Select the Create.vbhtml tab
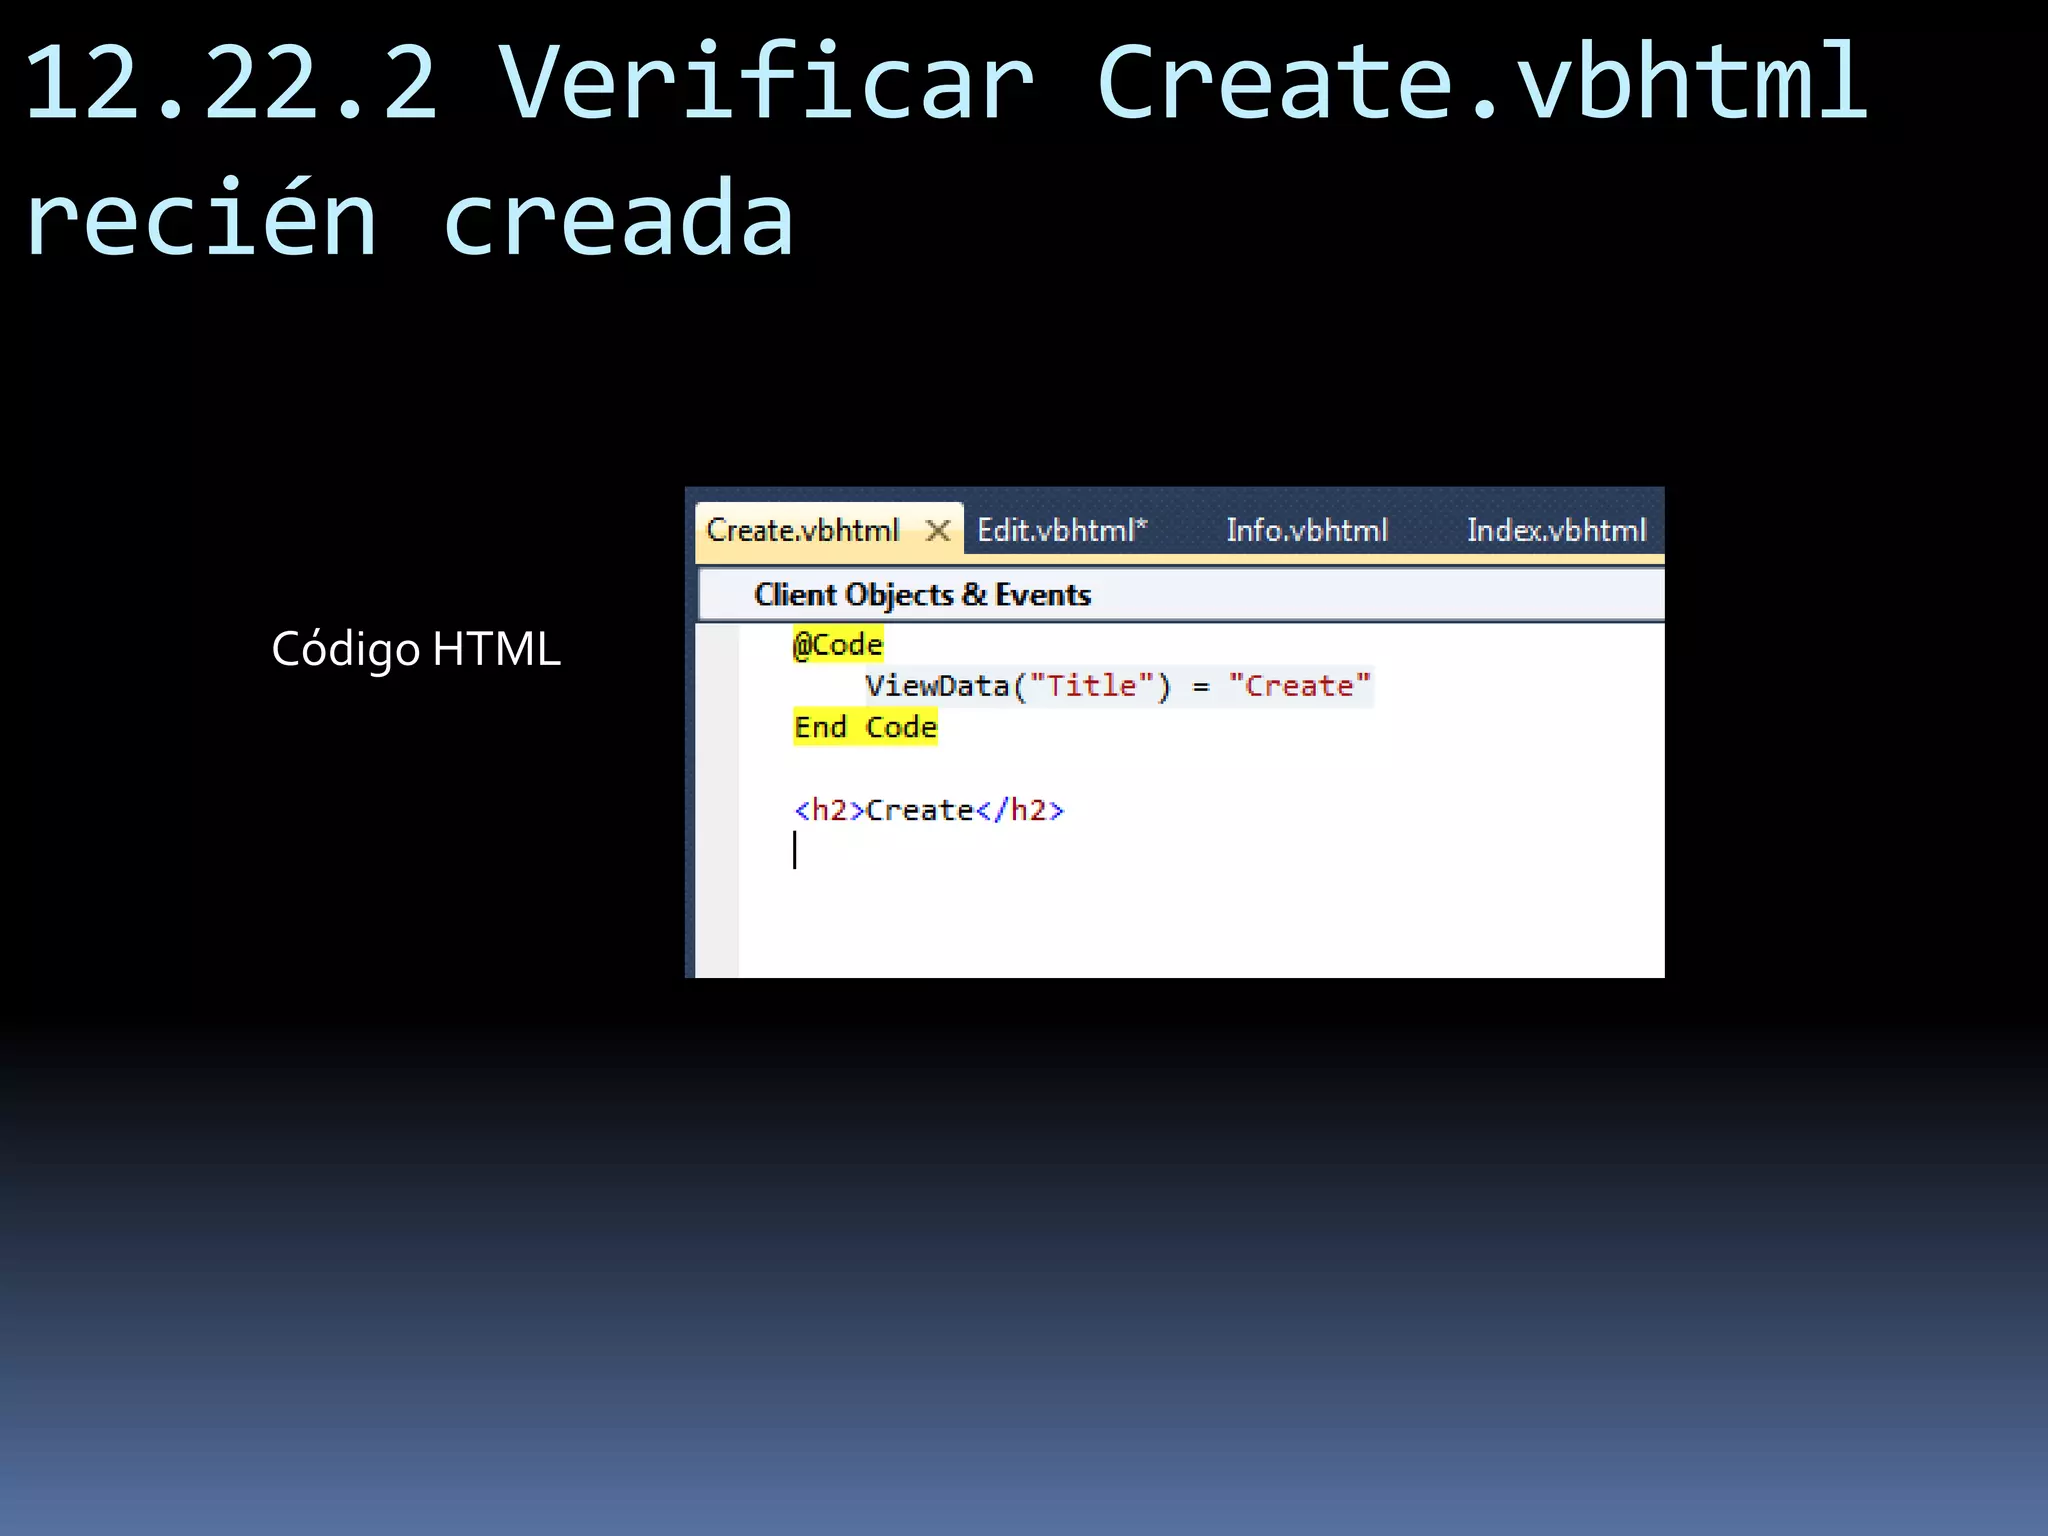The image size is (2048, 1536). (803, 530)
